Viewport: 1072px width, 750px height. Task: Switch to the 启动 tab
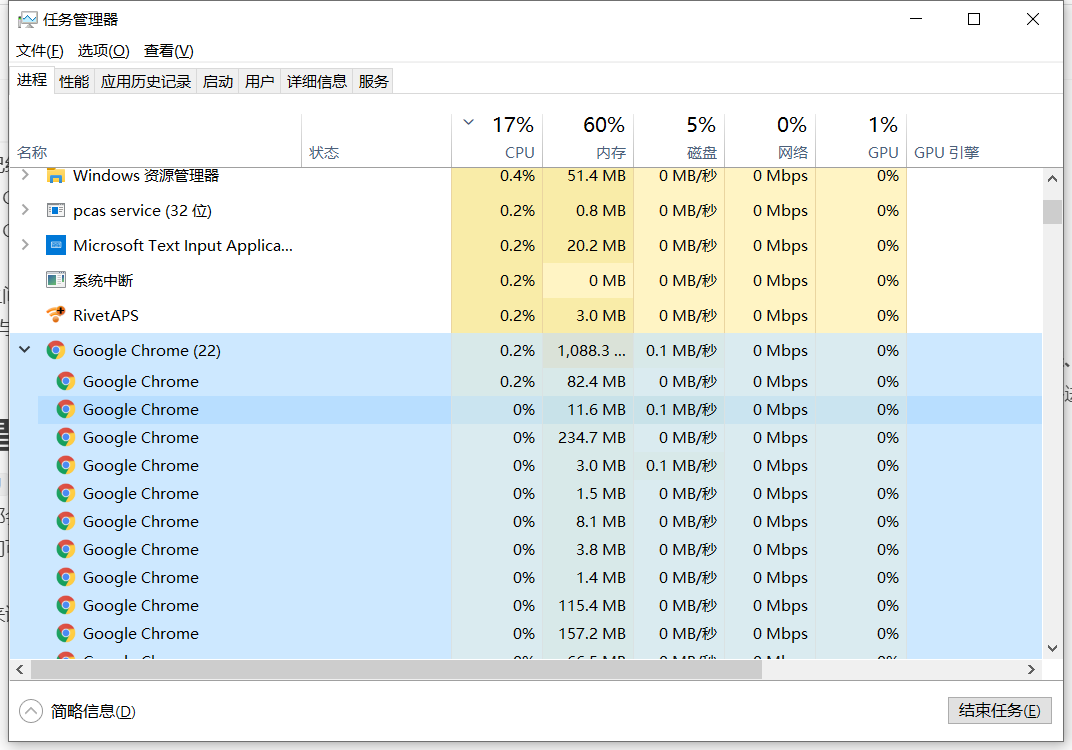pyautogui.click(x=218, y=81)
